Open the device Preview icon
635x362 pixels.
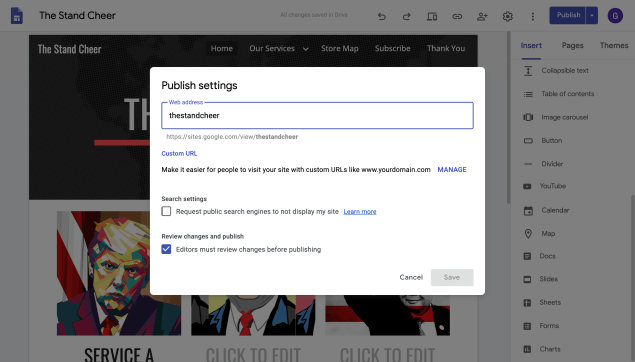click(x=432, y=16)
